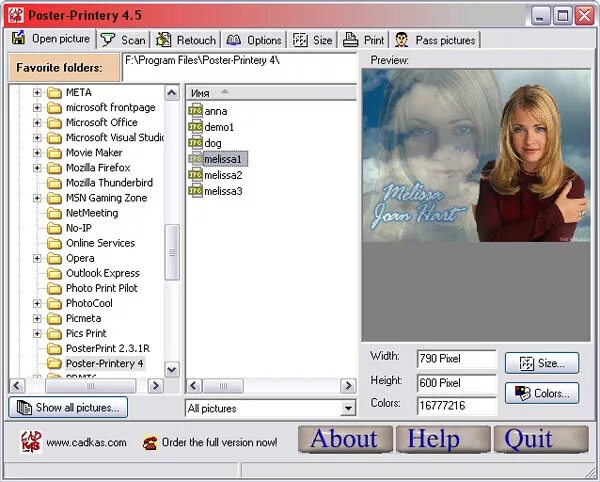Expand the Movie Maker folder

coord(37,153)
